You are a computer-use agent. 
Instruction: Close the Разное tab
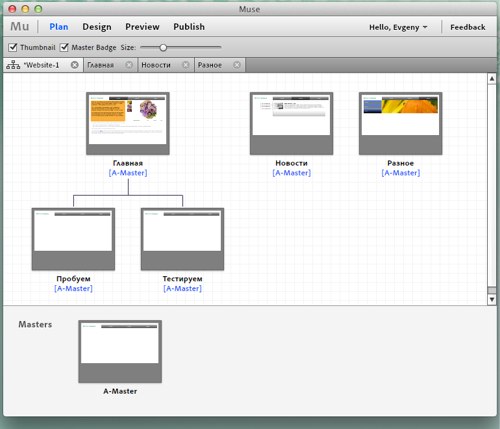pos(237,65)
